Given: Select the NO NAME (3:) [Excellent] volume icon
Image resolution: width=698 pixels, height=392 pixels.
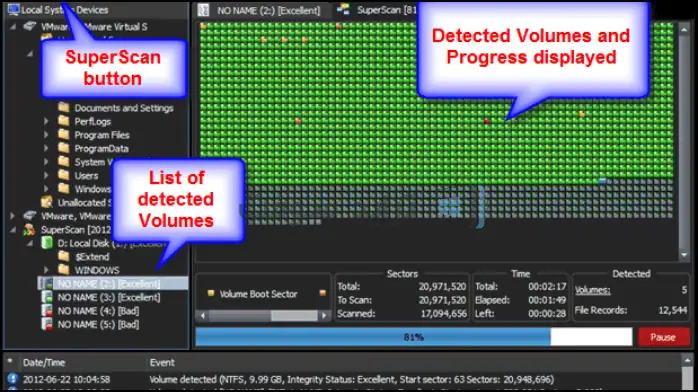Looking at the screenshot, I should coord(46,297).
